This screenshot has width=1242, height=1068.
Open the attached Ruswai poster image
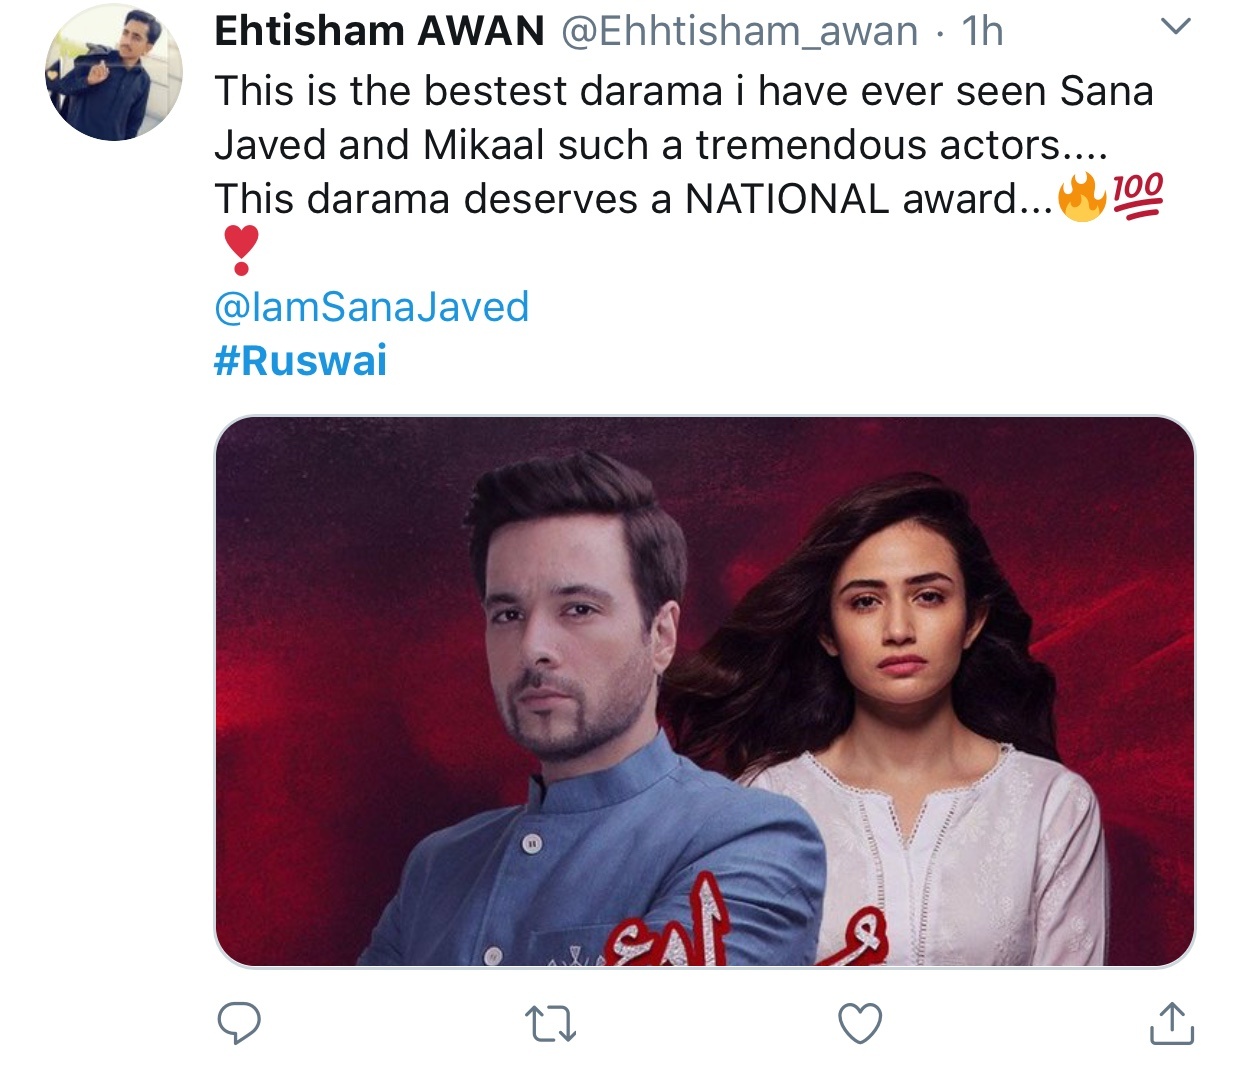(x=704, y=691)
